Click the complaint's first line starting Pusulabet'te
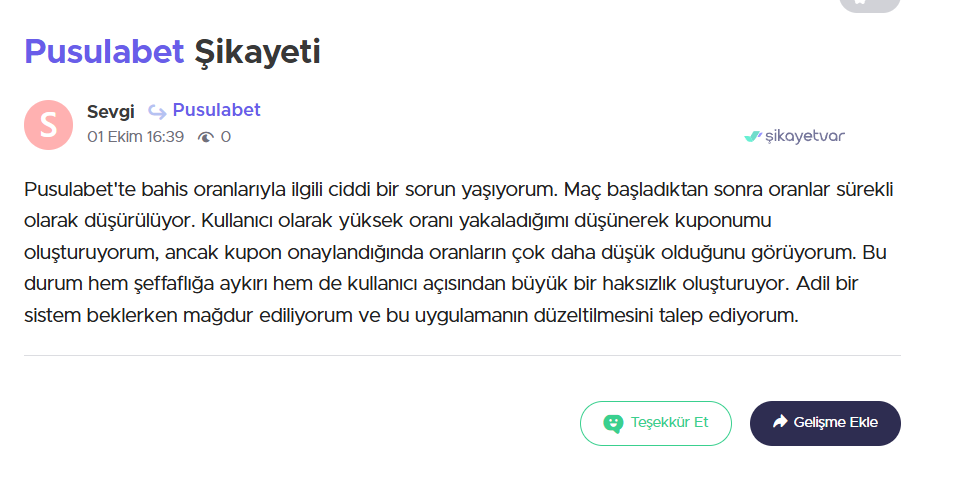Image resolution: width=971 pixels, height=487 pixels. [x=458, y=189]
